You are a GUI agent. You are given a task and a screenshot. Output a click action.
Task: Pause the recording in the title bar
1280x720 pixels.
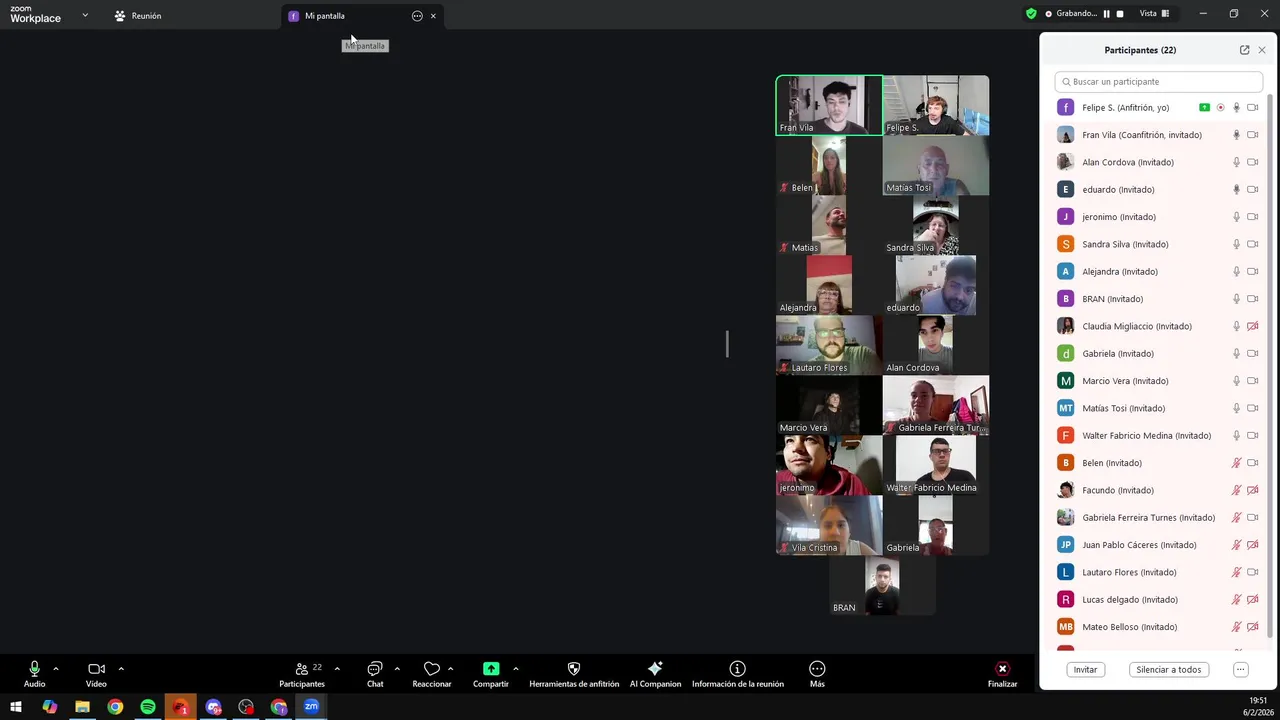coord(1106,14)
